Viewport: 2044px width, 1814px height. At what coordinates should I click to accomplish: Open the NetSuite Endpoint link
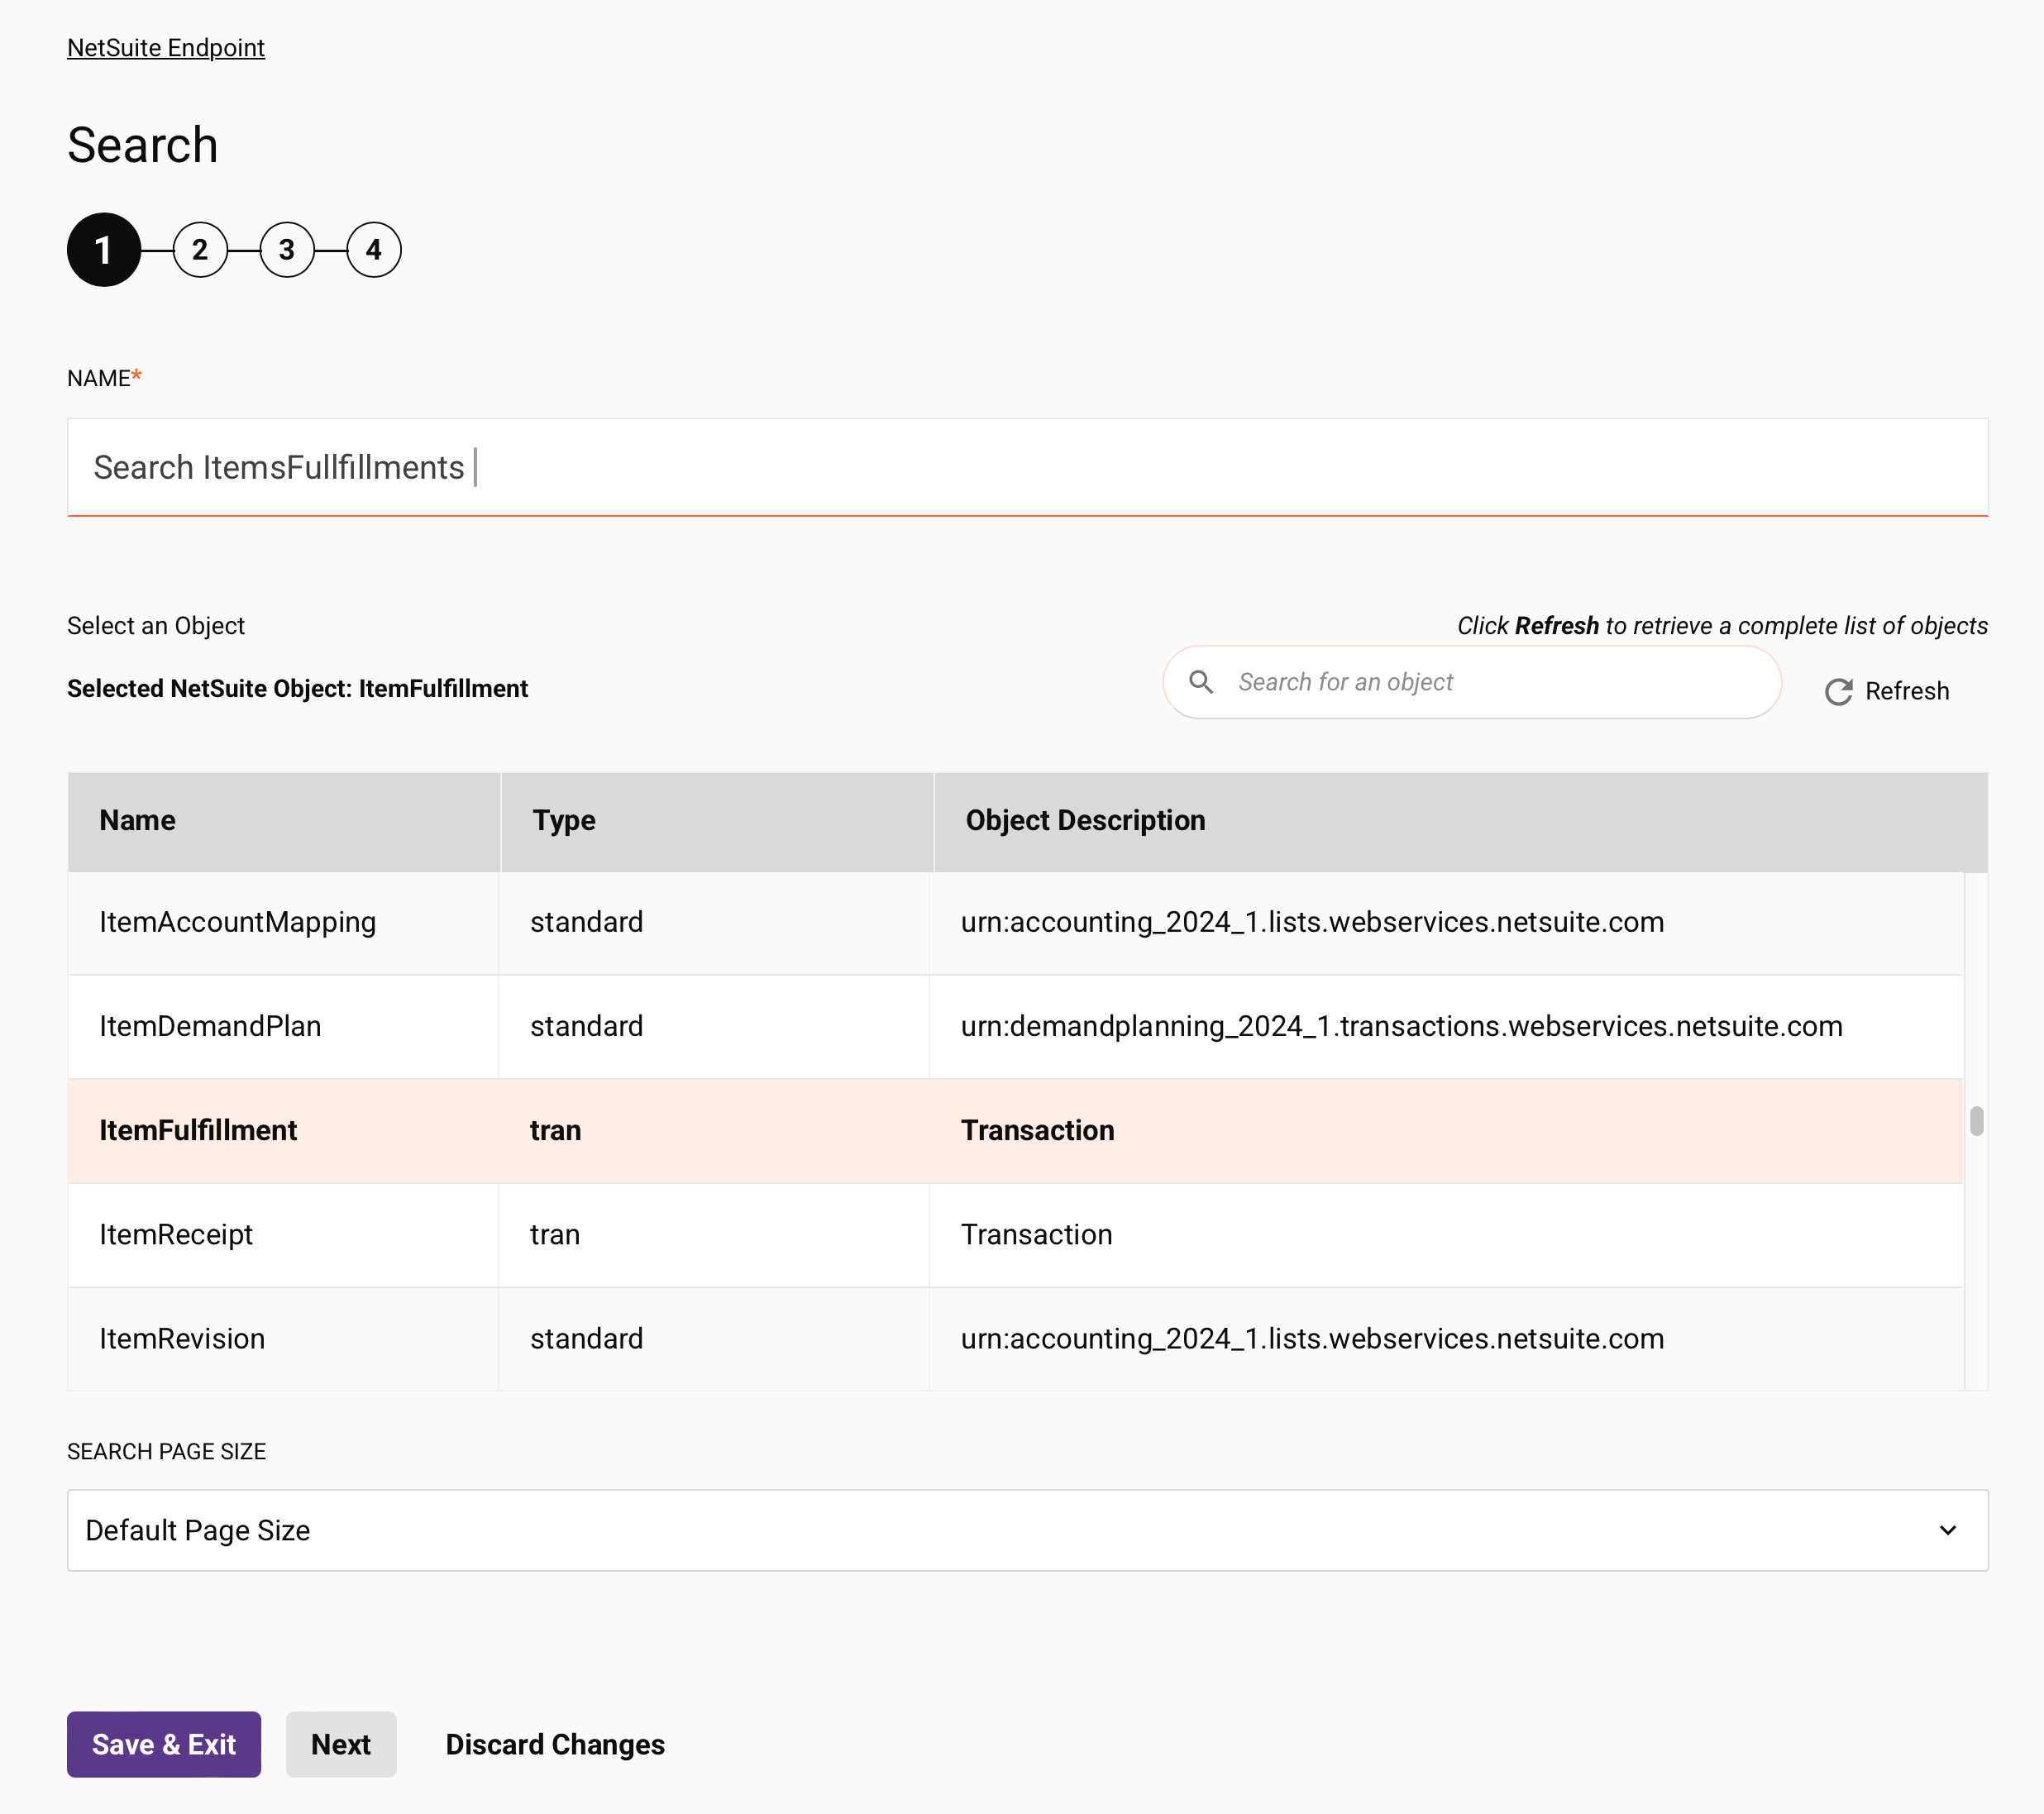point(166,48)
